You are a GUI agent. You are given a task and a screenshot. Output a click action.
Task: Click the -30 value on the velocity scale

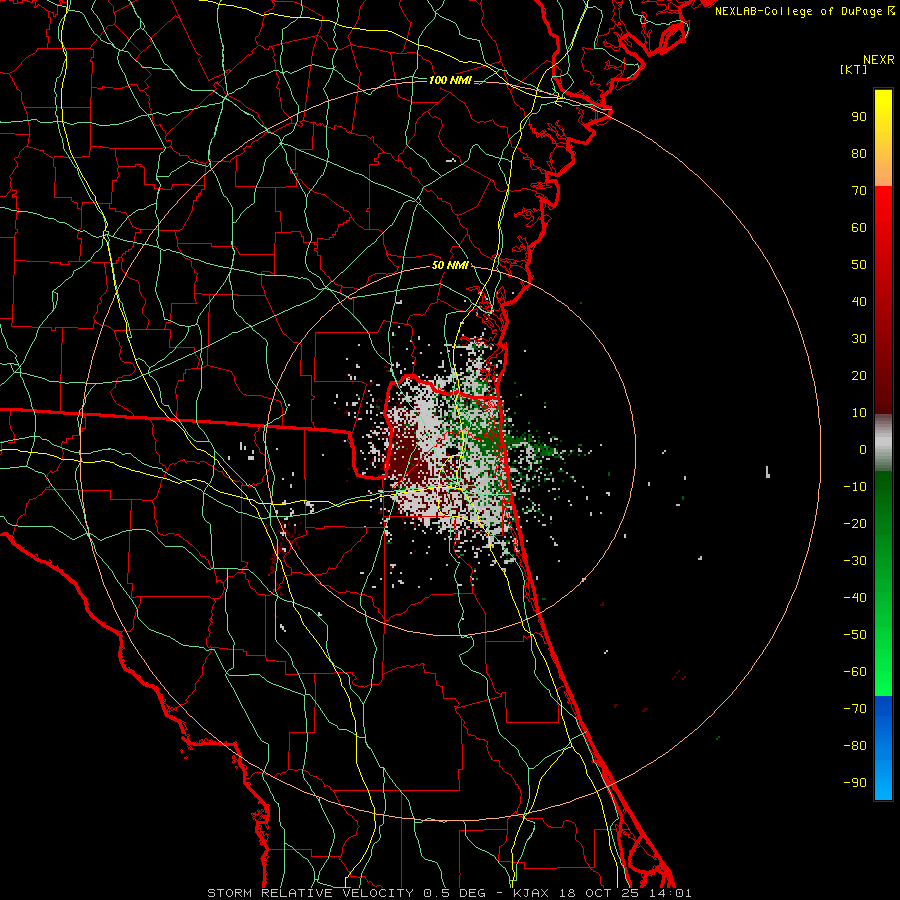tap(855, 561)
